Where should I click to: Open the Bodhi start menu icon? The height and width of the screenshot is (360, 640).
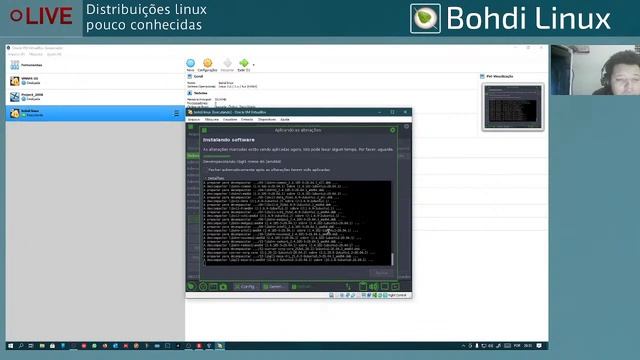point(191,287)
